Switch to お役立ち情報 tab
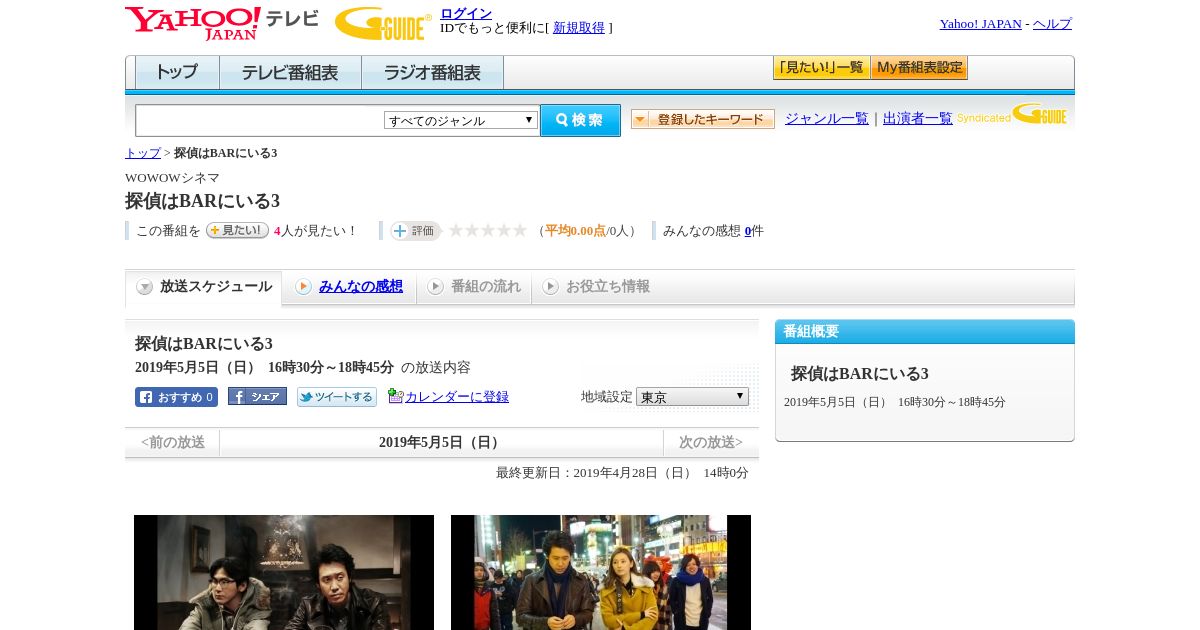Viewport: 1200px width, 630px height. (x=597, y=287)
